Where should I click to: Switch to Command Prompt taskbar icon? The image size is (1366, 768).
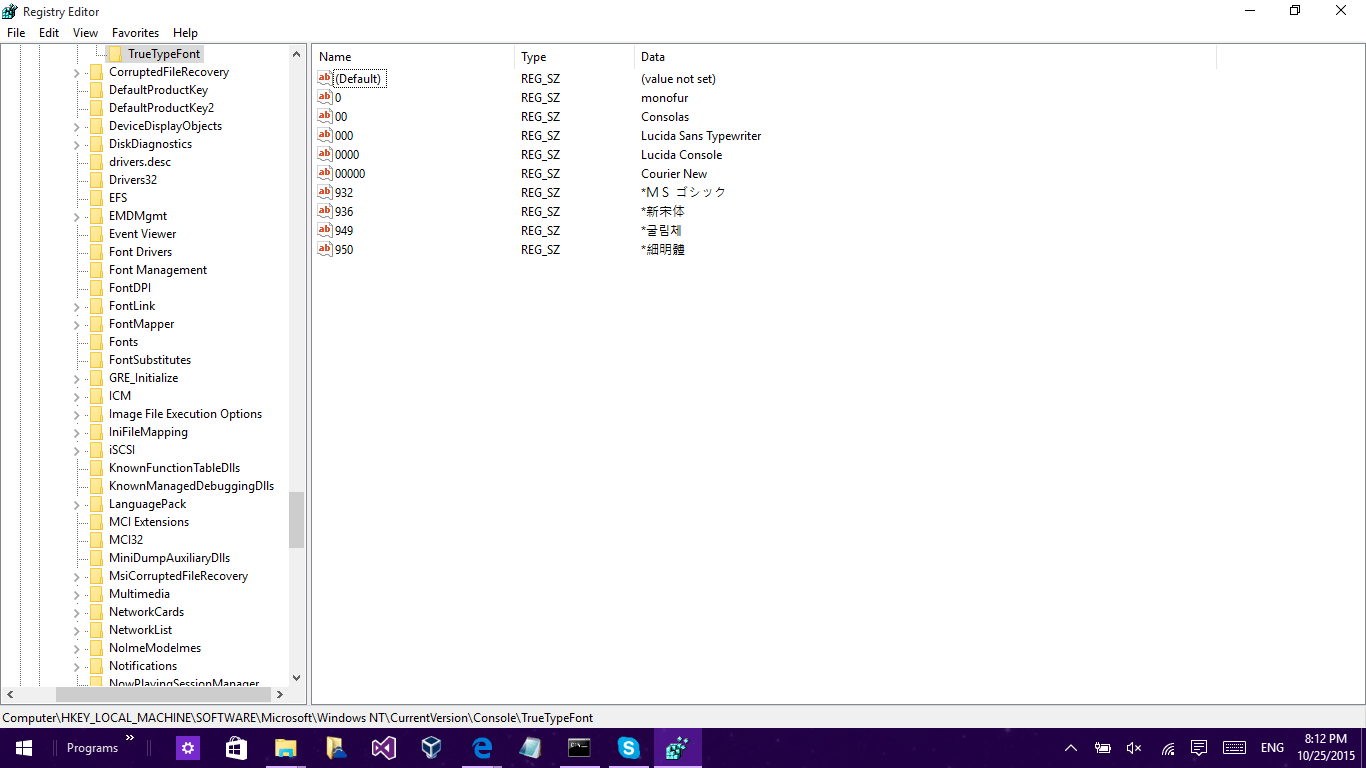click(579, 748)
